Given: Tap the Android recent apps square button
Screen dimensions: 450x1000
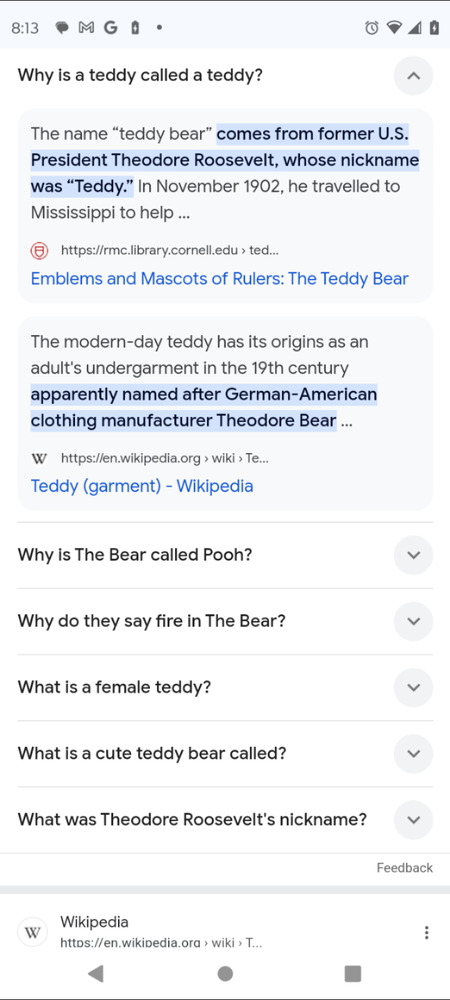Looking at the screenshot, I should 352,973.
